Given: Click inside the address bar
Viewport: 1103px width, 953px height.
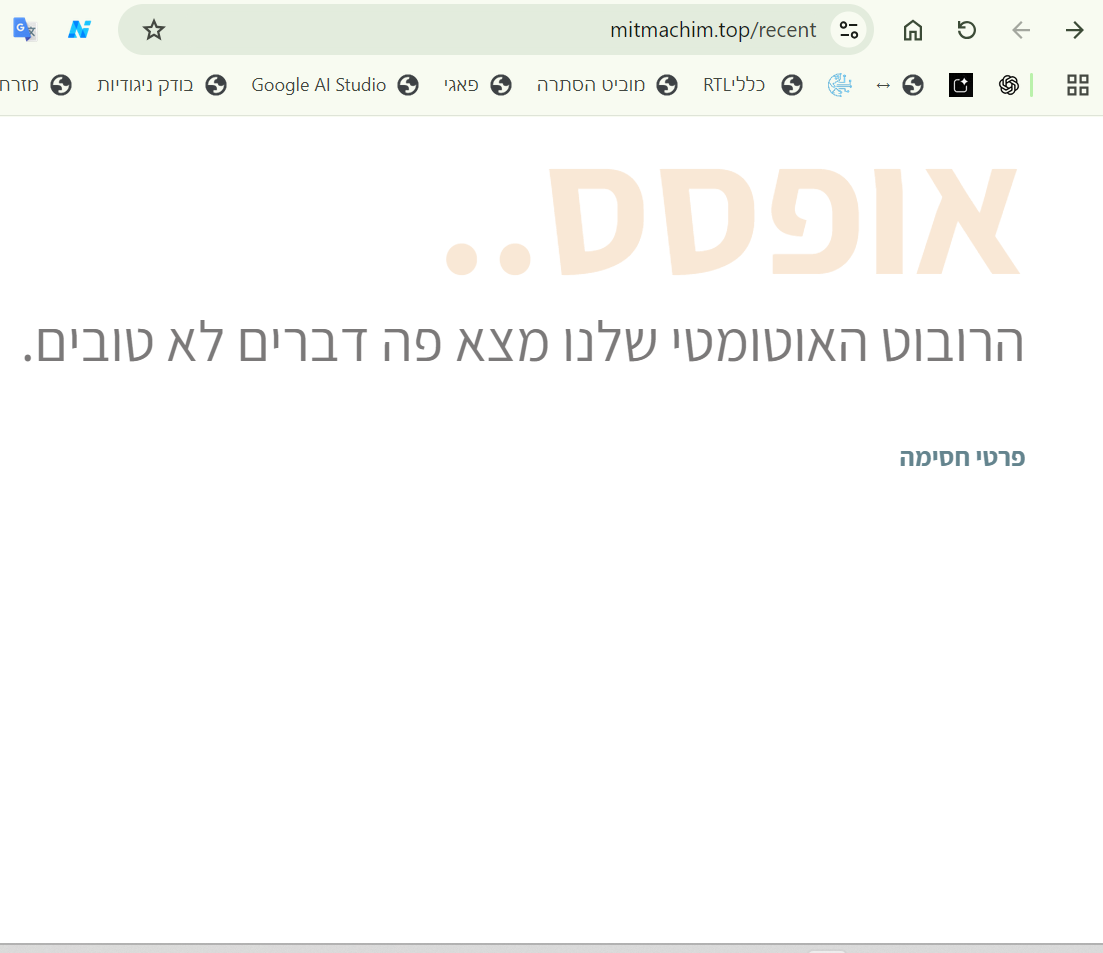Looking at the screenshot, I should tap(712, 29).
